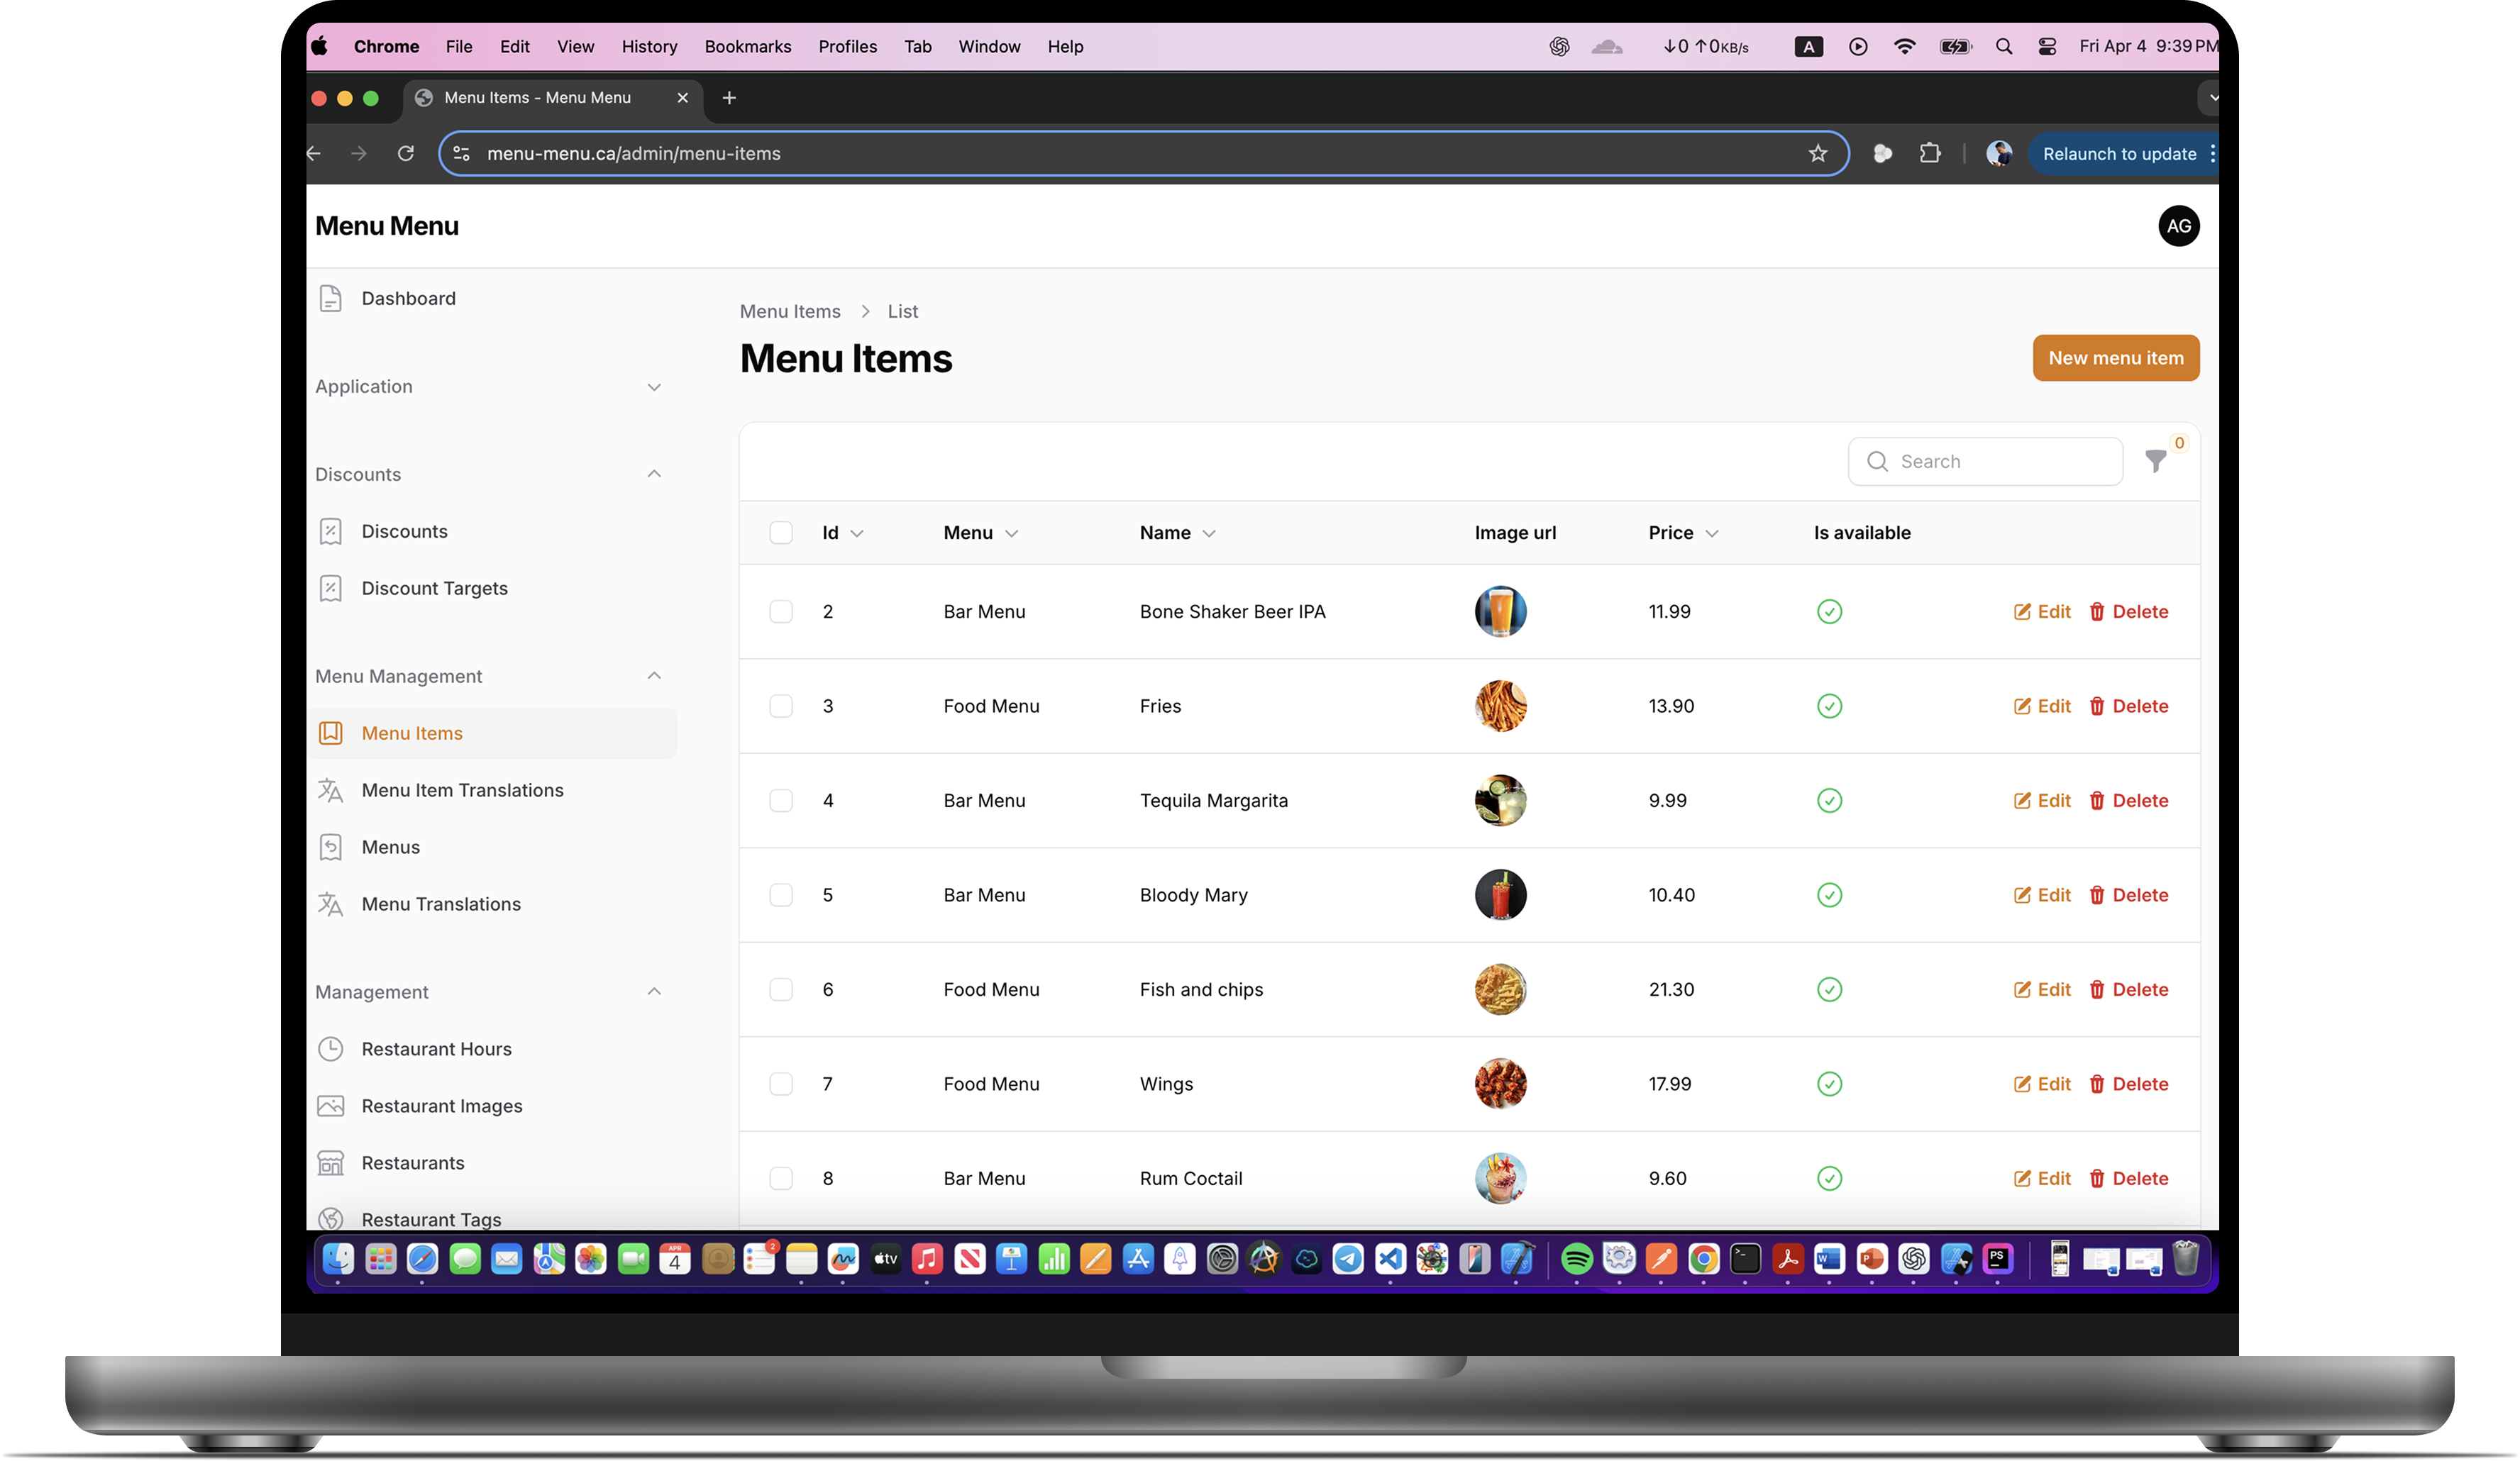Click the Menu Item Translations icon

(331, 790)
